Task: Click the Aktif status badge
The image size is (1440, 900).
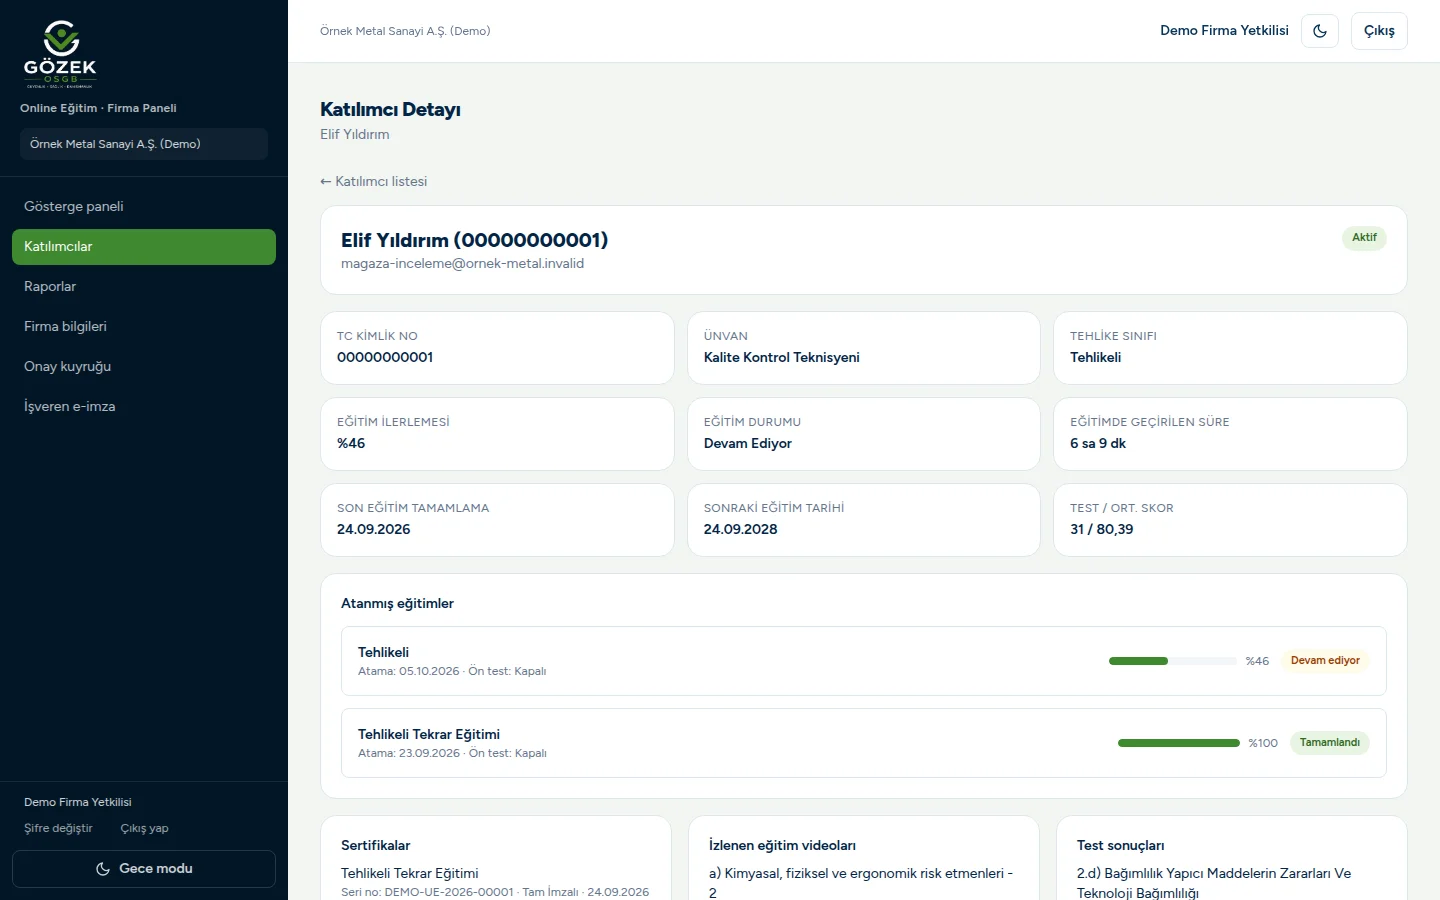Action: [x=1364, y=238]
